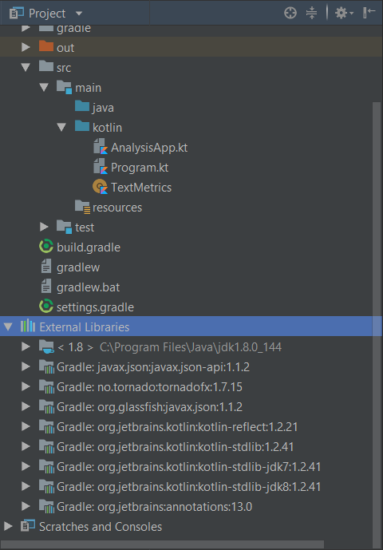Click the Scratches and Consoles icon
Screen dimensions: 383x550
pos(28,526)
